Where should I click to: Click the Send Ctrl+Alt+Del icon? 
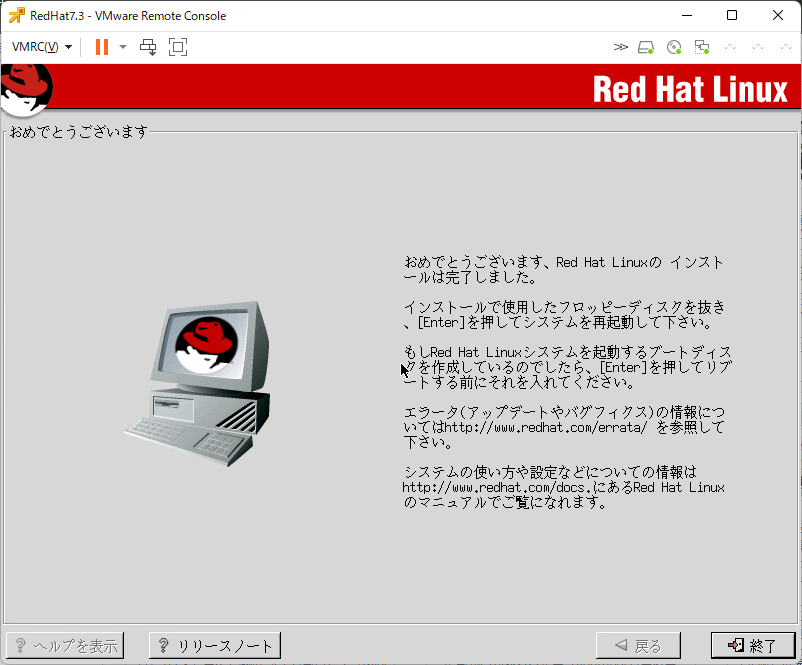[x=148, y=47]
